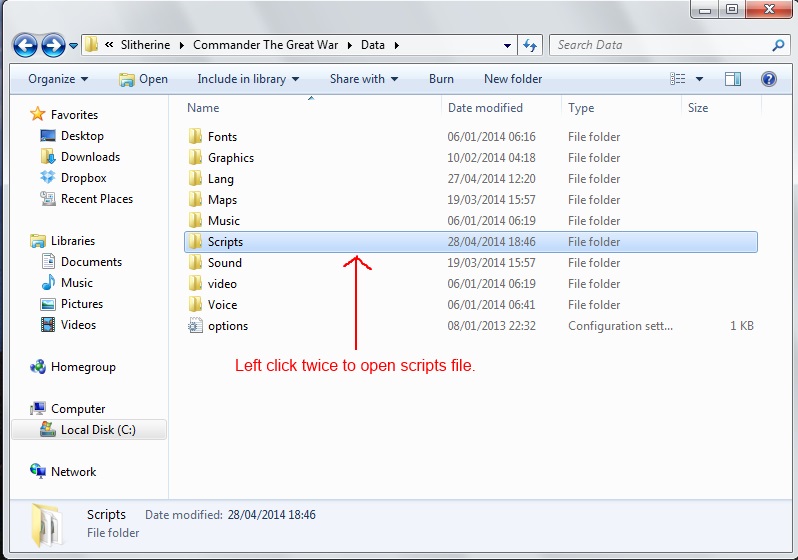The width and height of the screenshot is (798, 560).
Task: Click the options row Configuration sett... type
Action: tap(620, 326)
